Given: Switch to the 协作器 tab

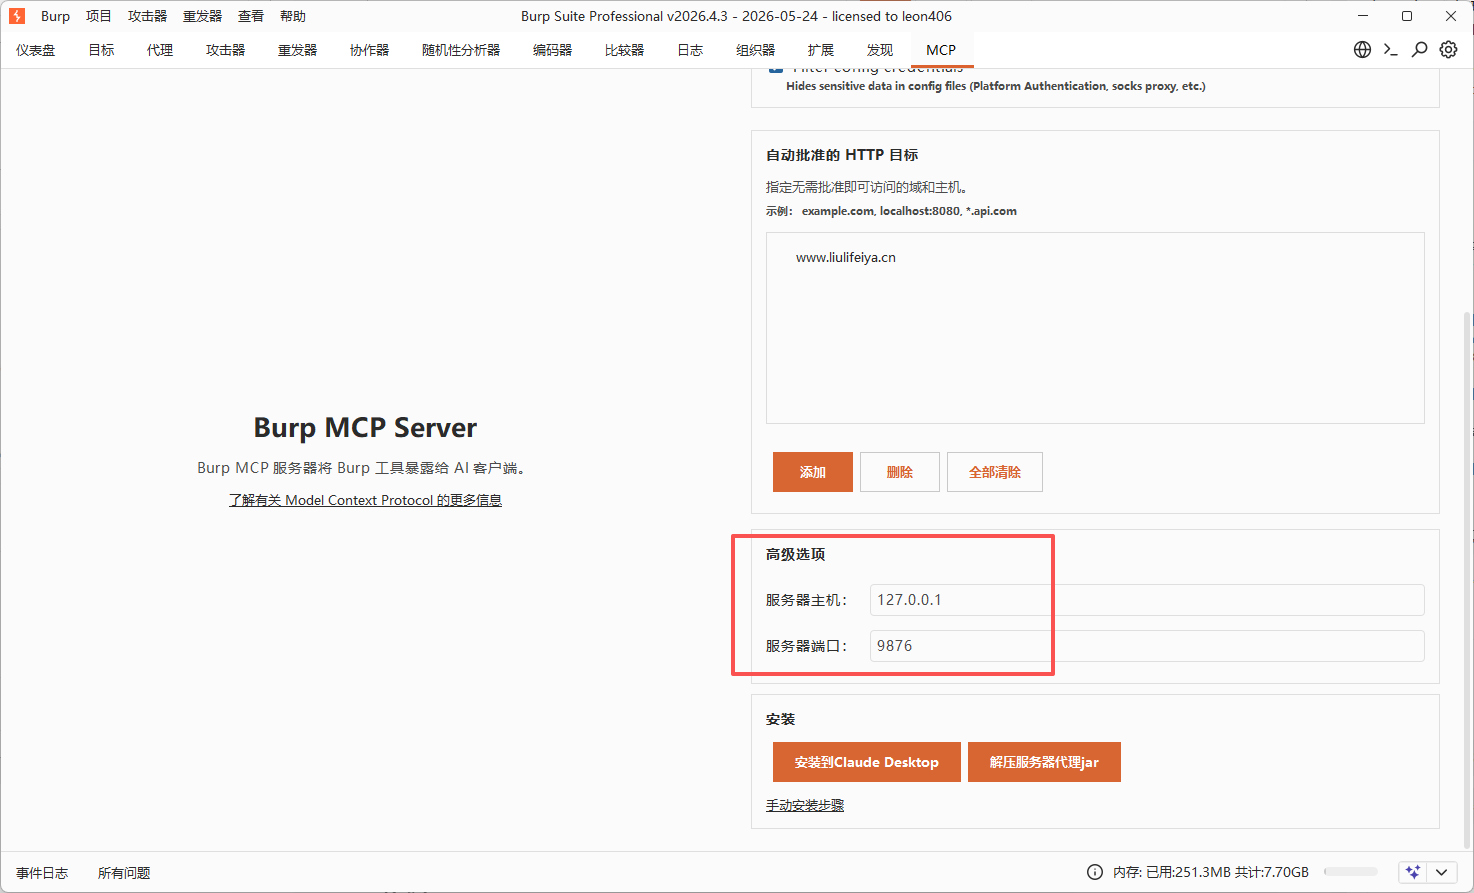Looking at the screenshot, I should pyautogui.click(x=370, y=50).
